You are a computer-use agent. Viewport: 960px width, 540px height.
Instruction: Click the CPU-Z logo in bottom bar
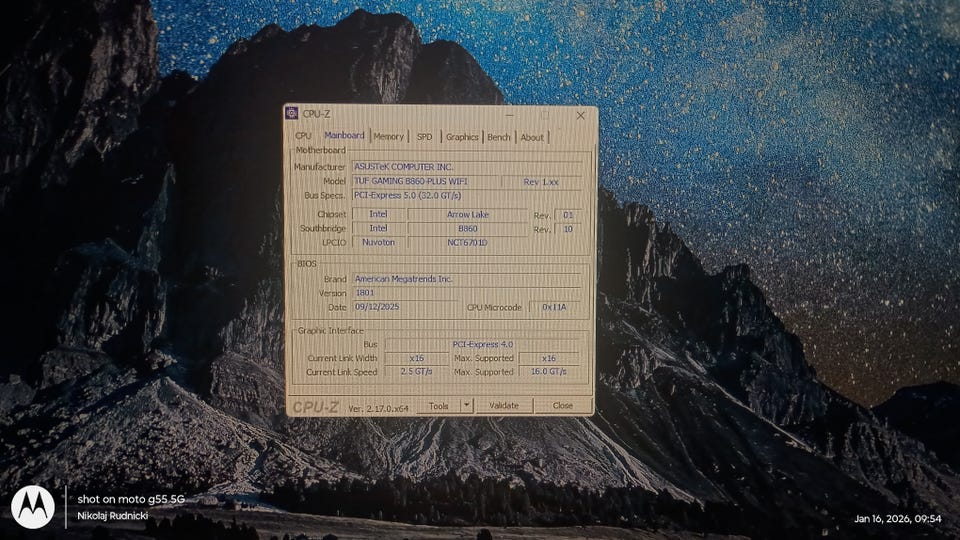coord(315,407)
